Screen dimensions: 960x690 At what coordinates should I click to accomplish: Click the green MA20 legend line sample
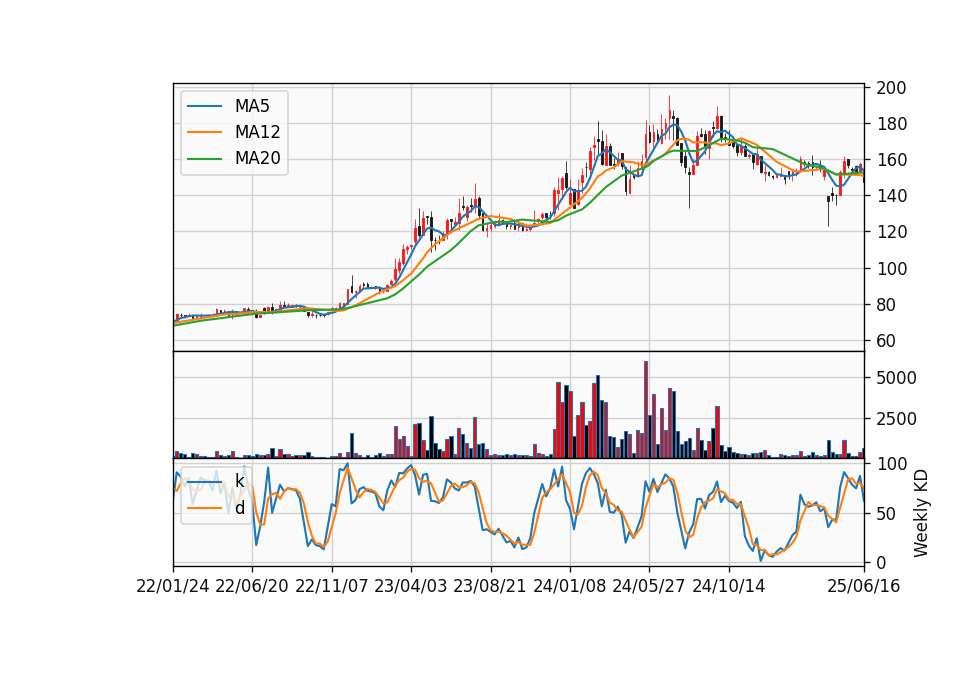pyautogui.click(x=204, y=159)
